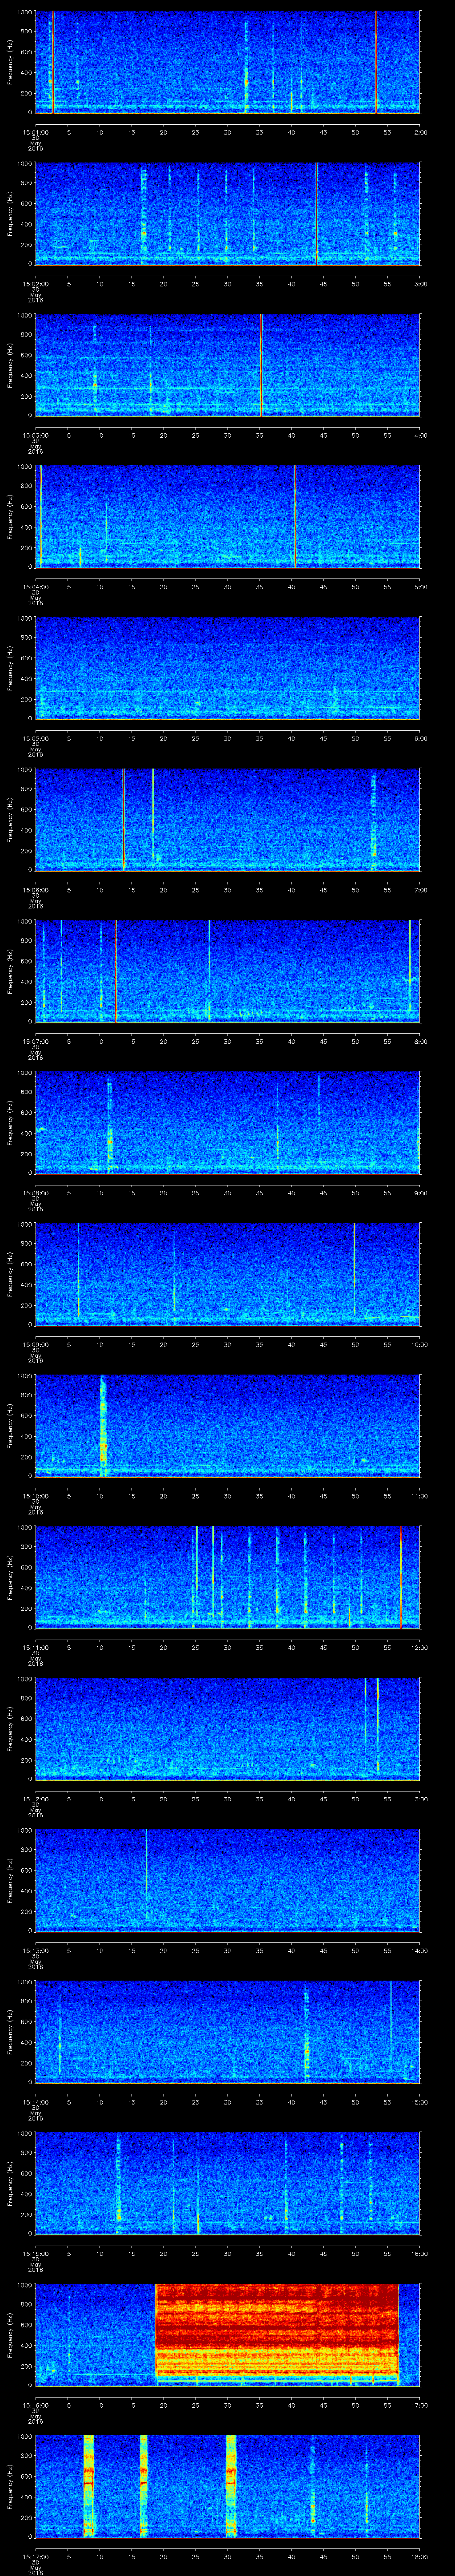Select the first wide burst in the 15:17:00 panel

pyautogui.click(x=89, y=2486)
